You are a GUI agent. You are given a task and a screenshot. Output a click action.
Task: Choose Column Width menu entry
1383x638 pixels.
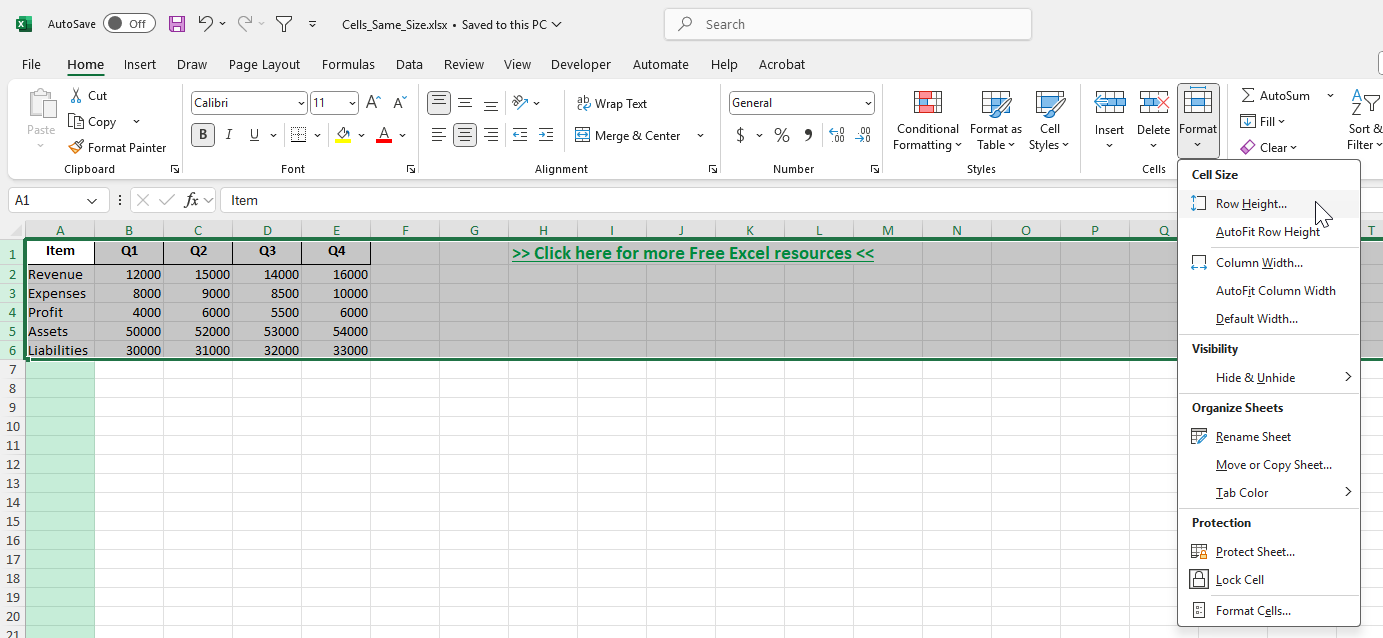point(1270,263)
